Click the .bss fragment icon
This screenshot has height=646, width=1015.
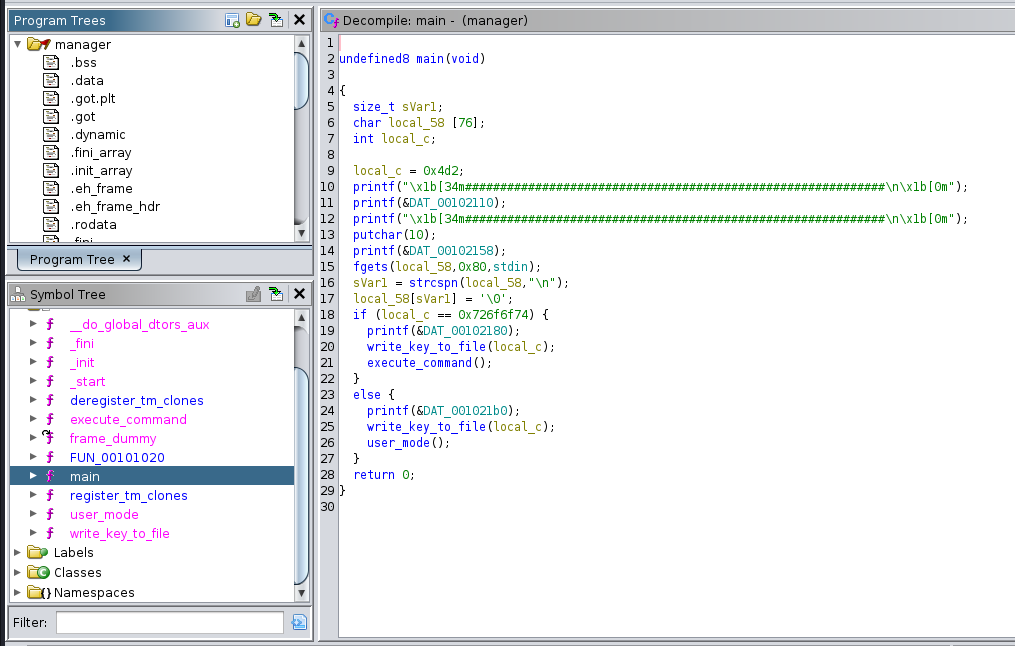pos(51,63)
